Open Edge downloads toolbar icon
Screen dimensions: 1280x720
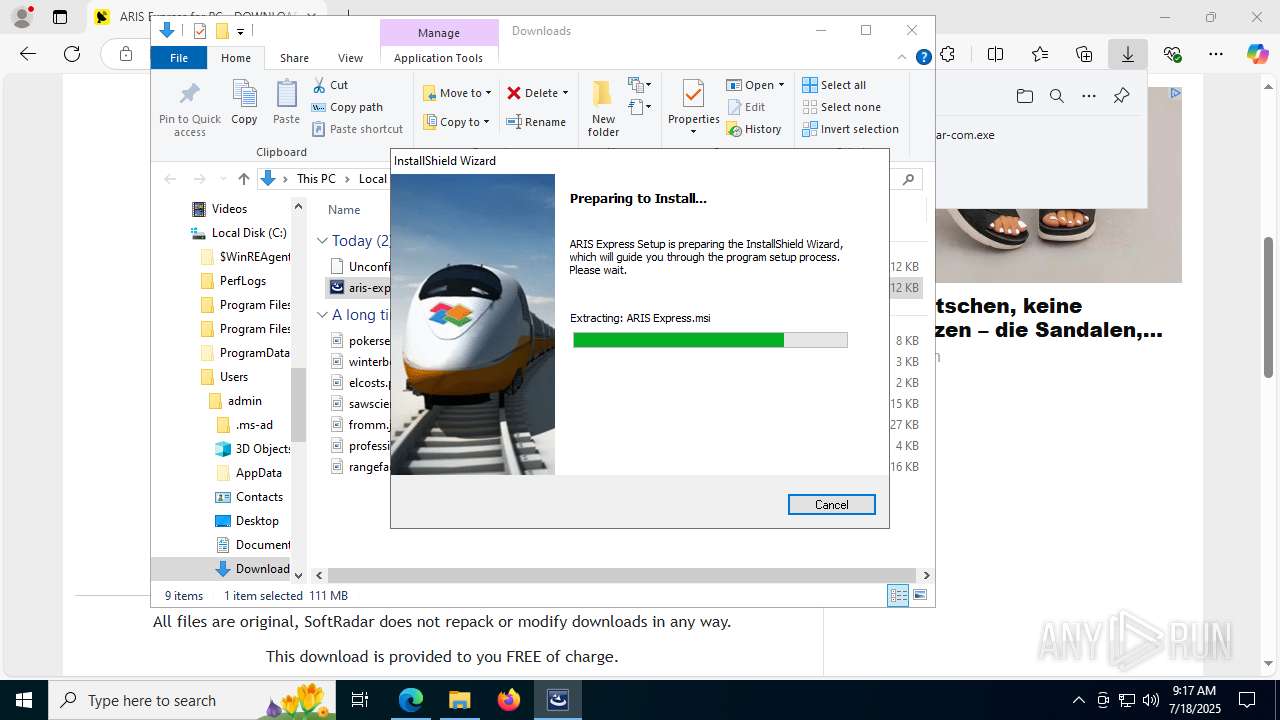1127,54
